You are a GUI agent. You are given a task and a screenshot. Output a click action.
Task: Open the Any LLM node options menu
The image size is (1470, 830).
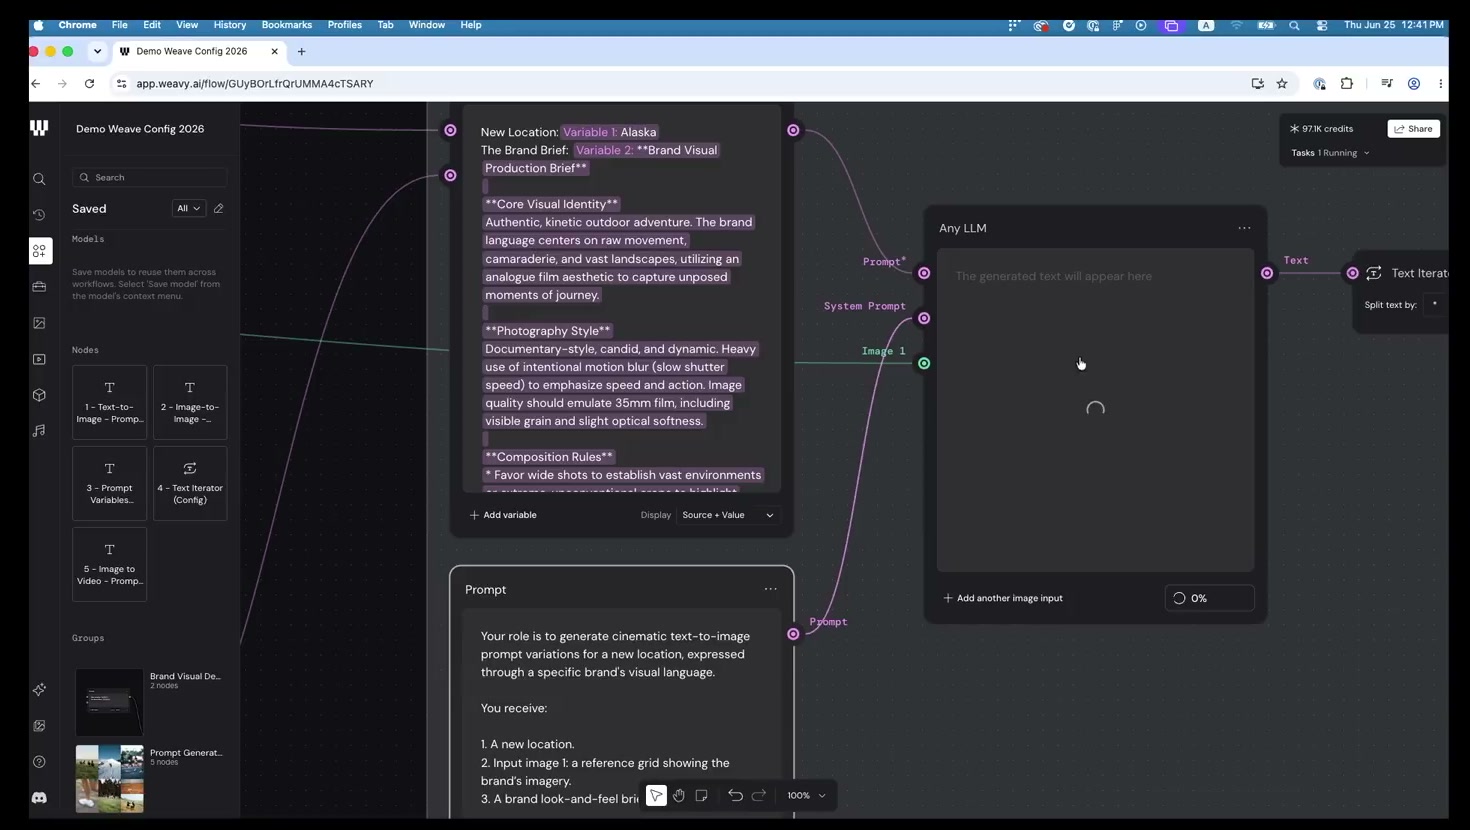[1244, 228]
